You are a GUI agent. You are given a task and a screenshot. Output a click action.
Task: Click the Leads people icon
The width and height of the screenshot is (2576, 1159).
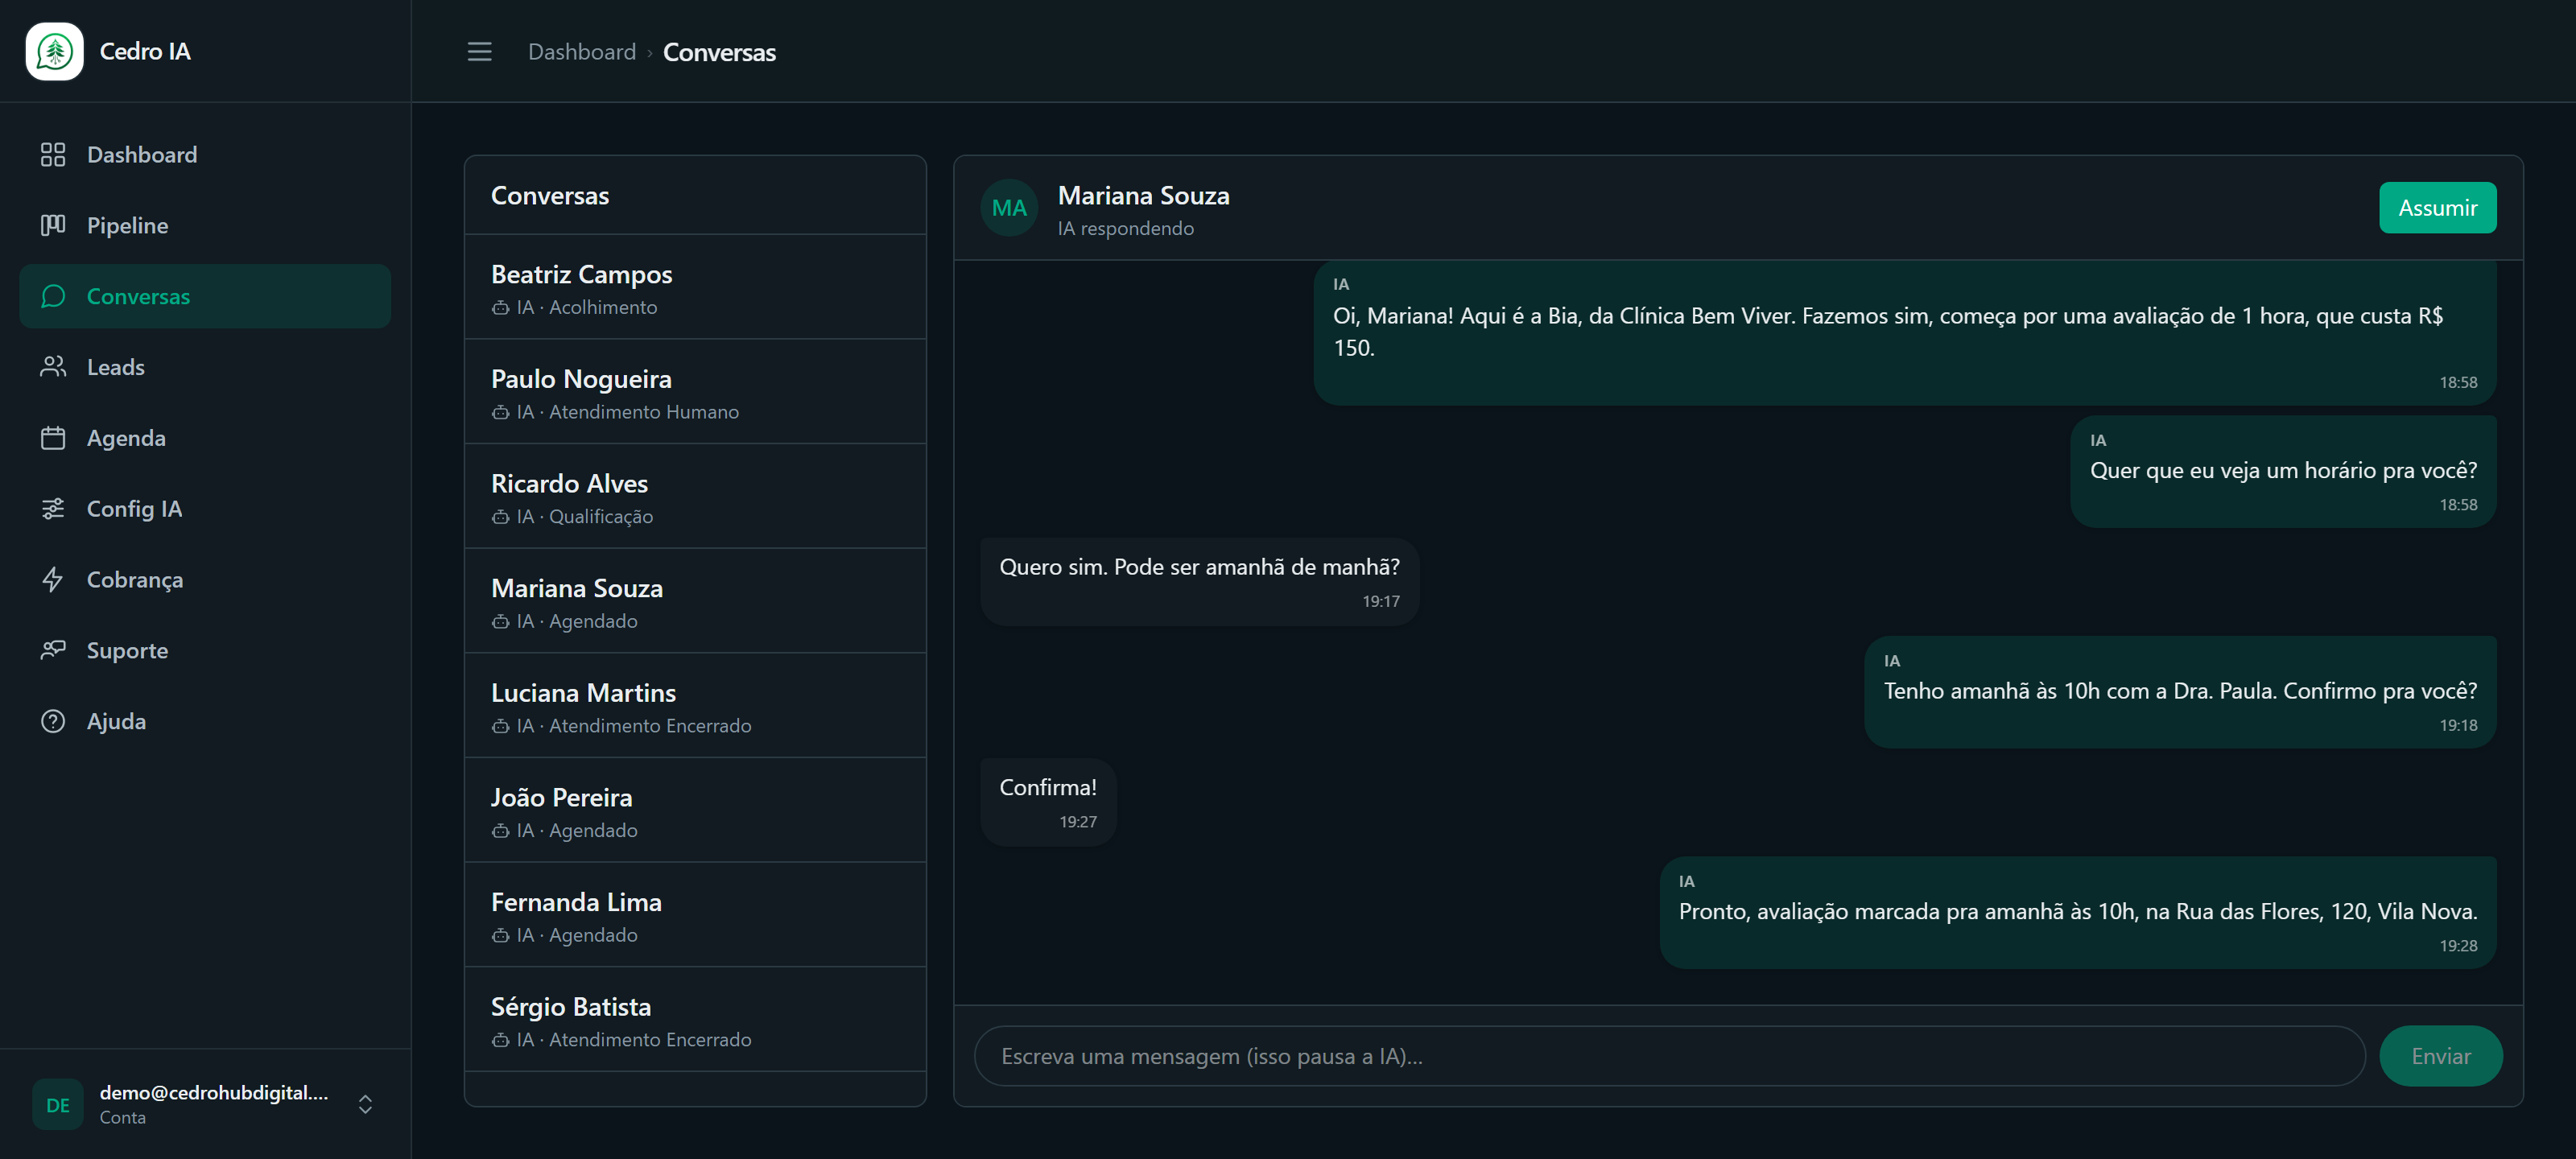[x=53, y=367]
